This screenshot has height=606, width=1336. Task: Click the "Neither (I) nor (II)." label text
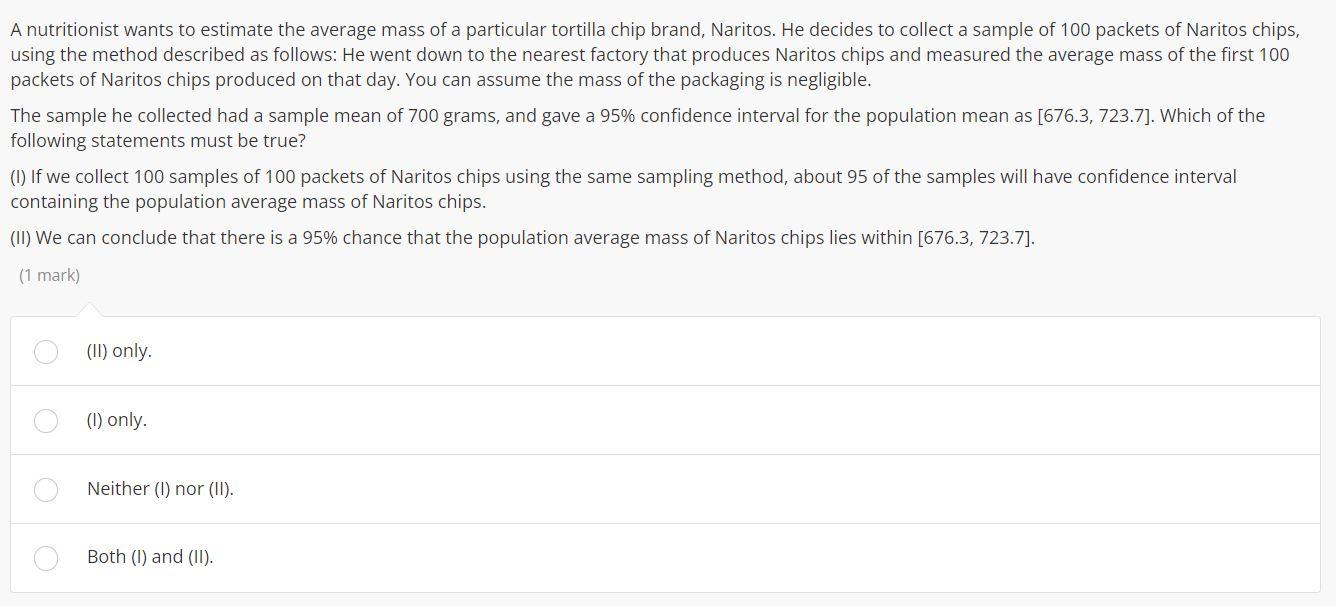click(x=160, y=489)
